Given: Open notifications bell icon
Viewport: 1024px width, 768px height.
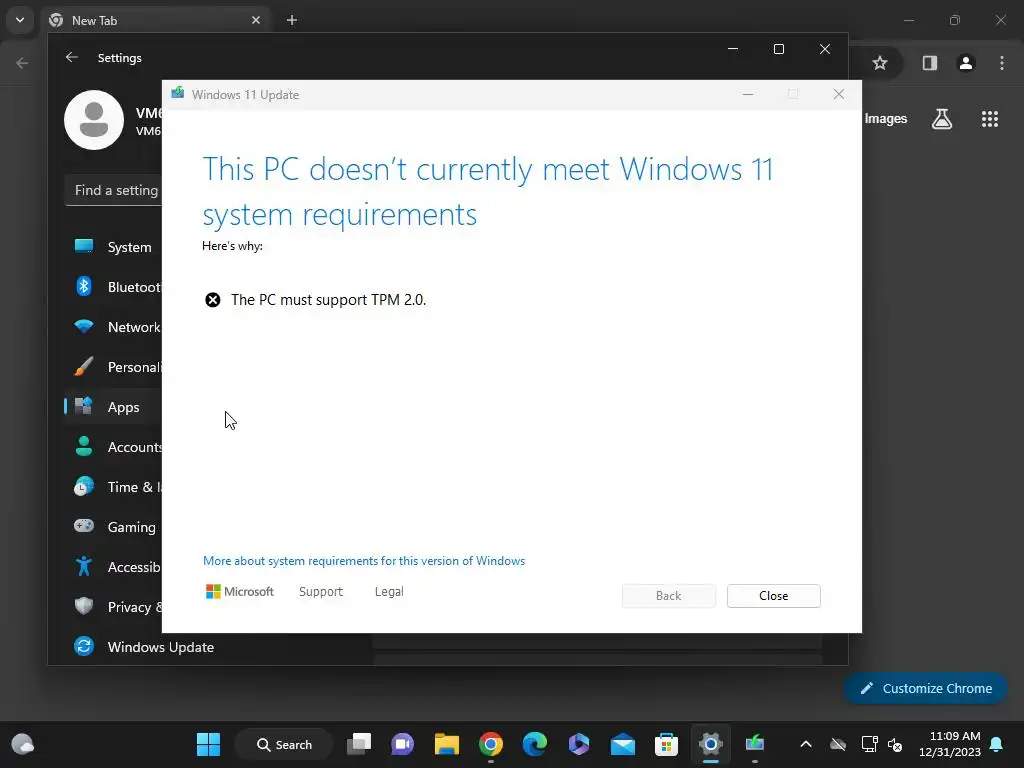Looking at the screenshot, I should click(x=997, y=744).
